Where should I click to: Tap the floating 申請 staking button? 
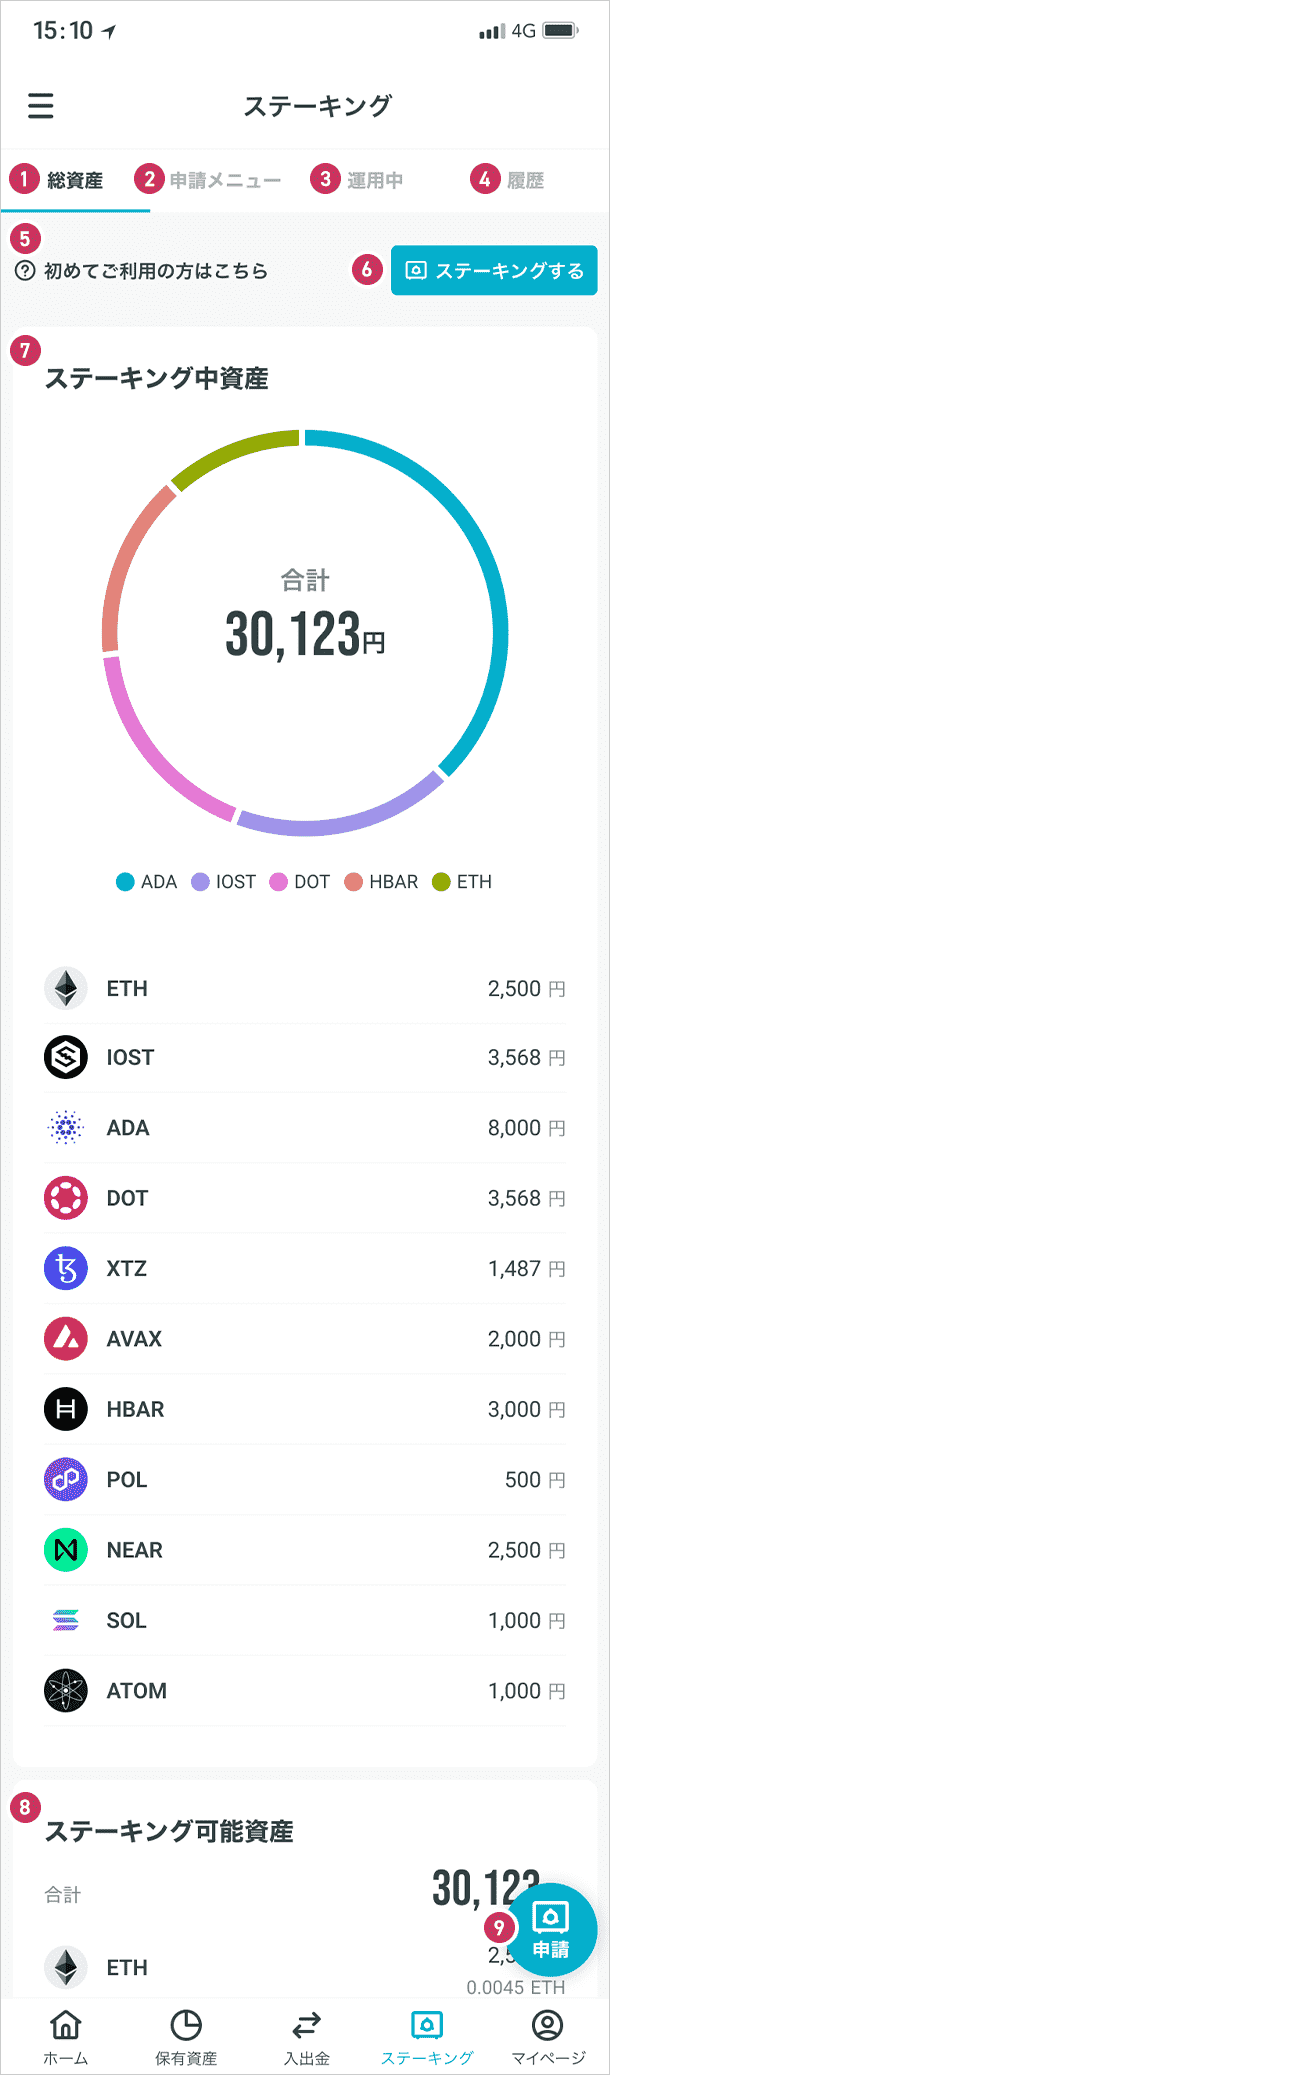click(551, 1930)
